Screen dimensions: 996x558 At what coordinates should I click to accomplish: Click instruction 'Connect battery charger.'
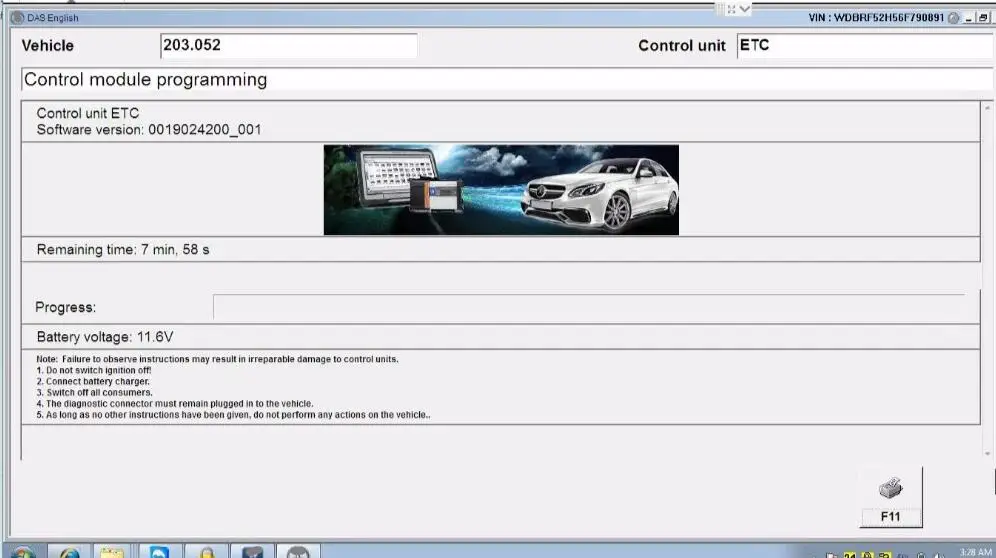(x=93, y=381)
